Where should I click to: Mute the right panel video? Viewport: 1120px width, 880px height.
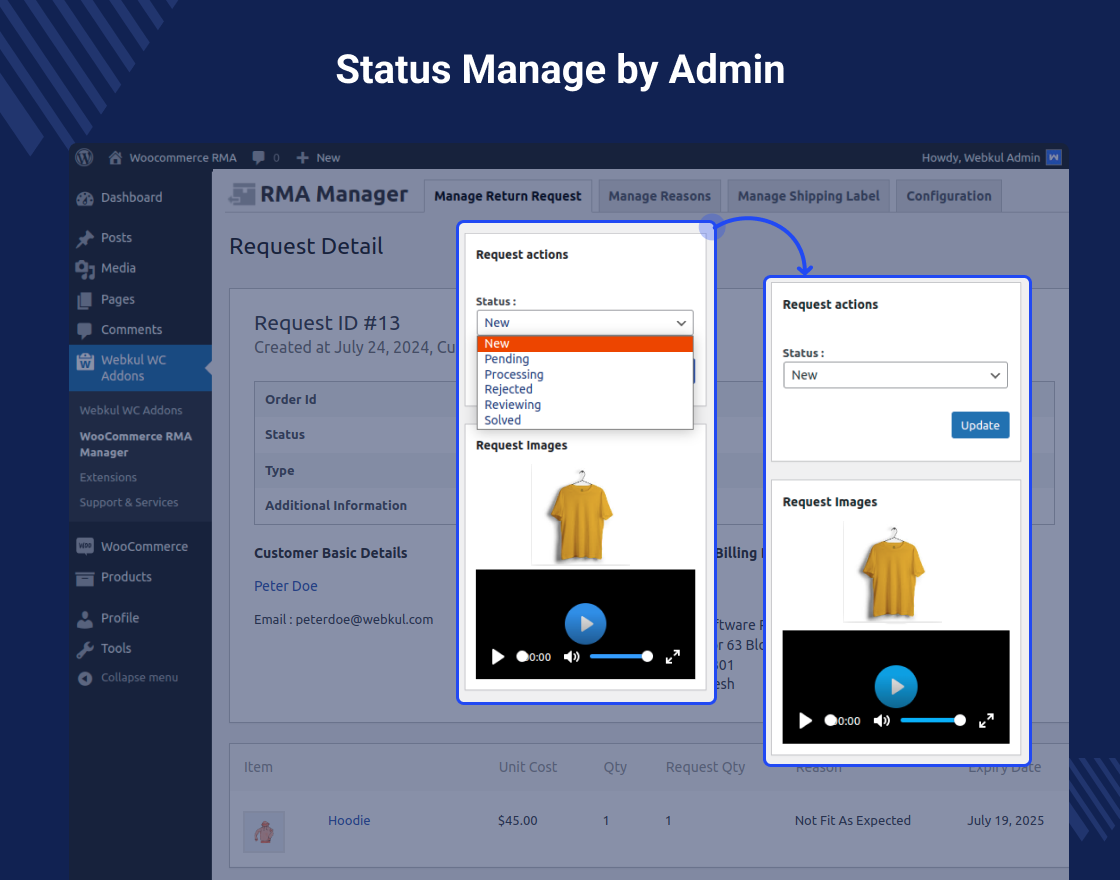point(881,720)
